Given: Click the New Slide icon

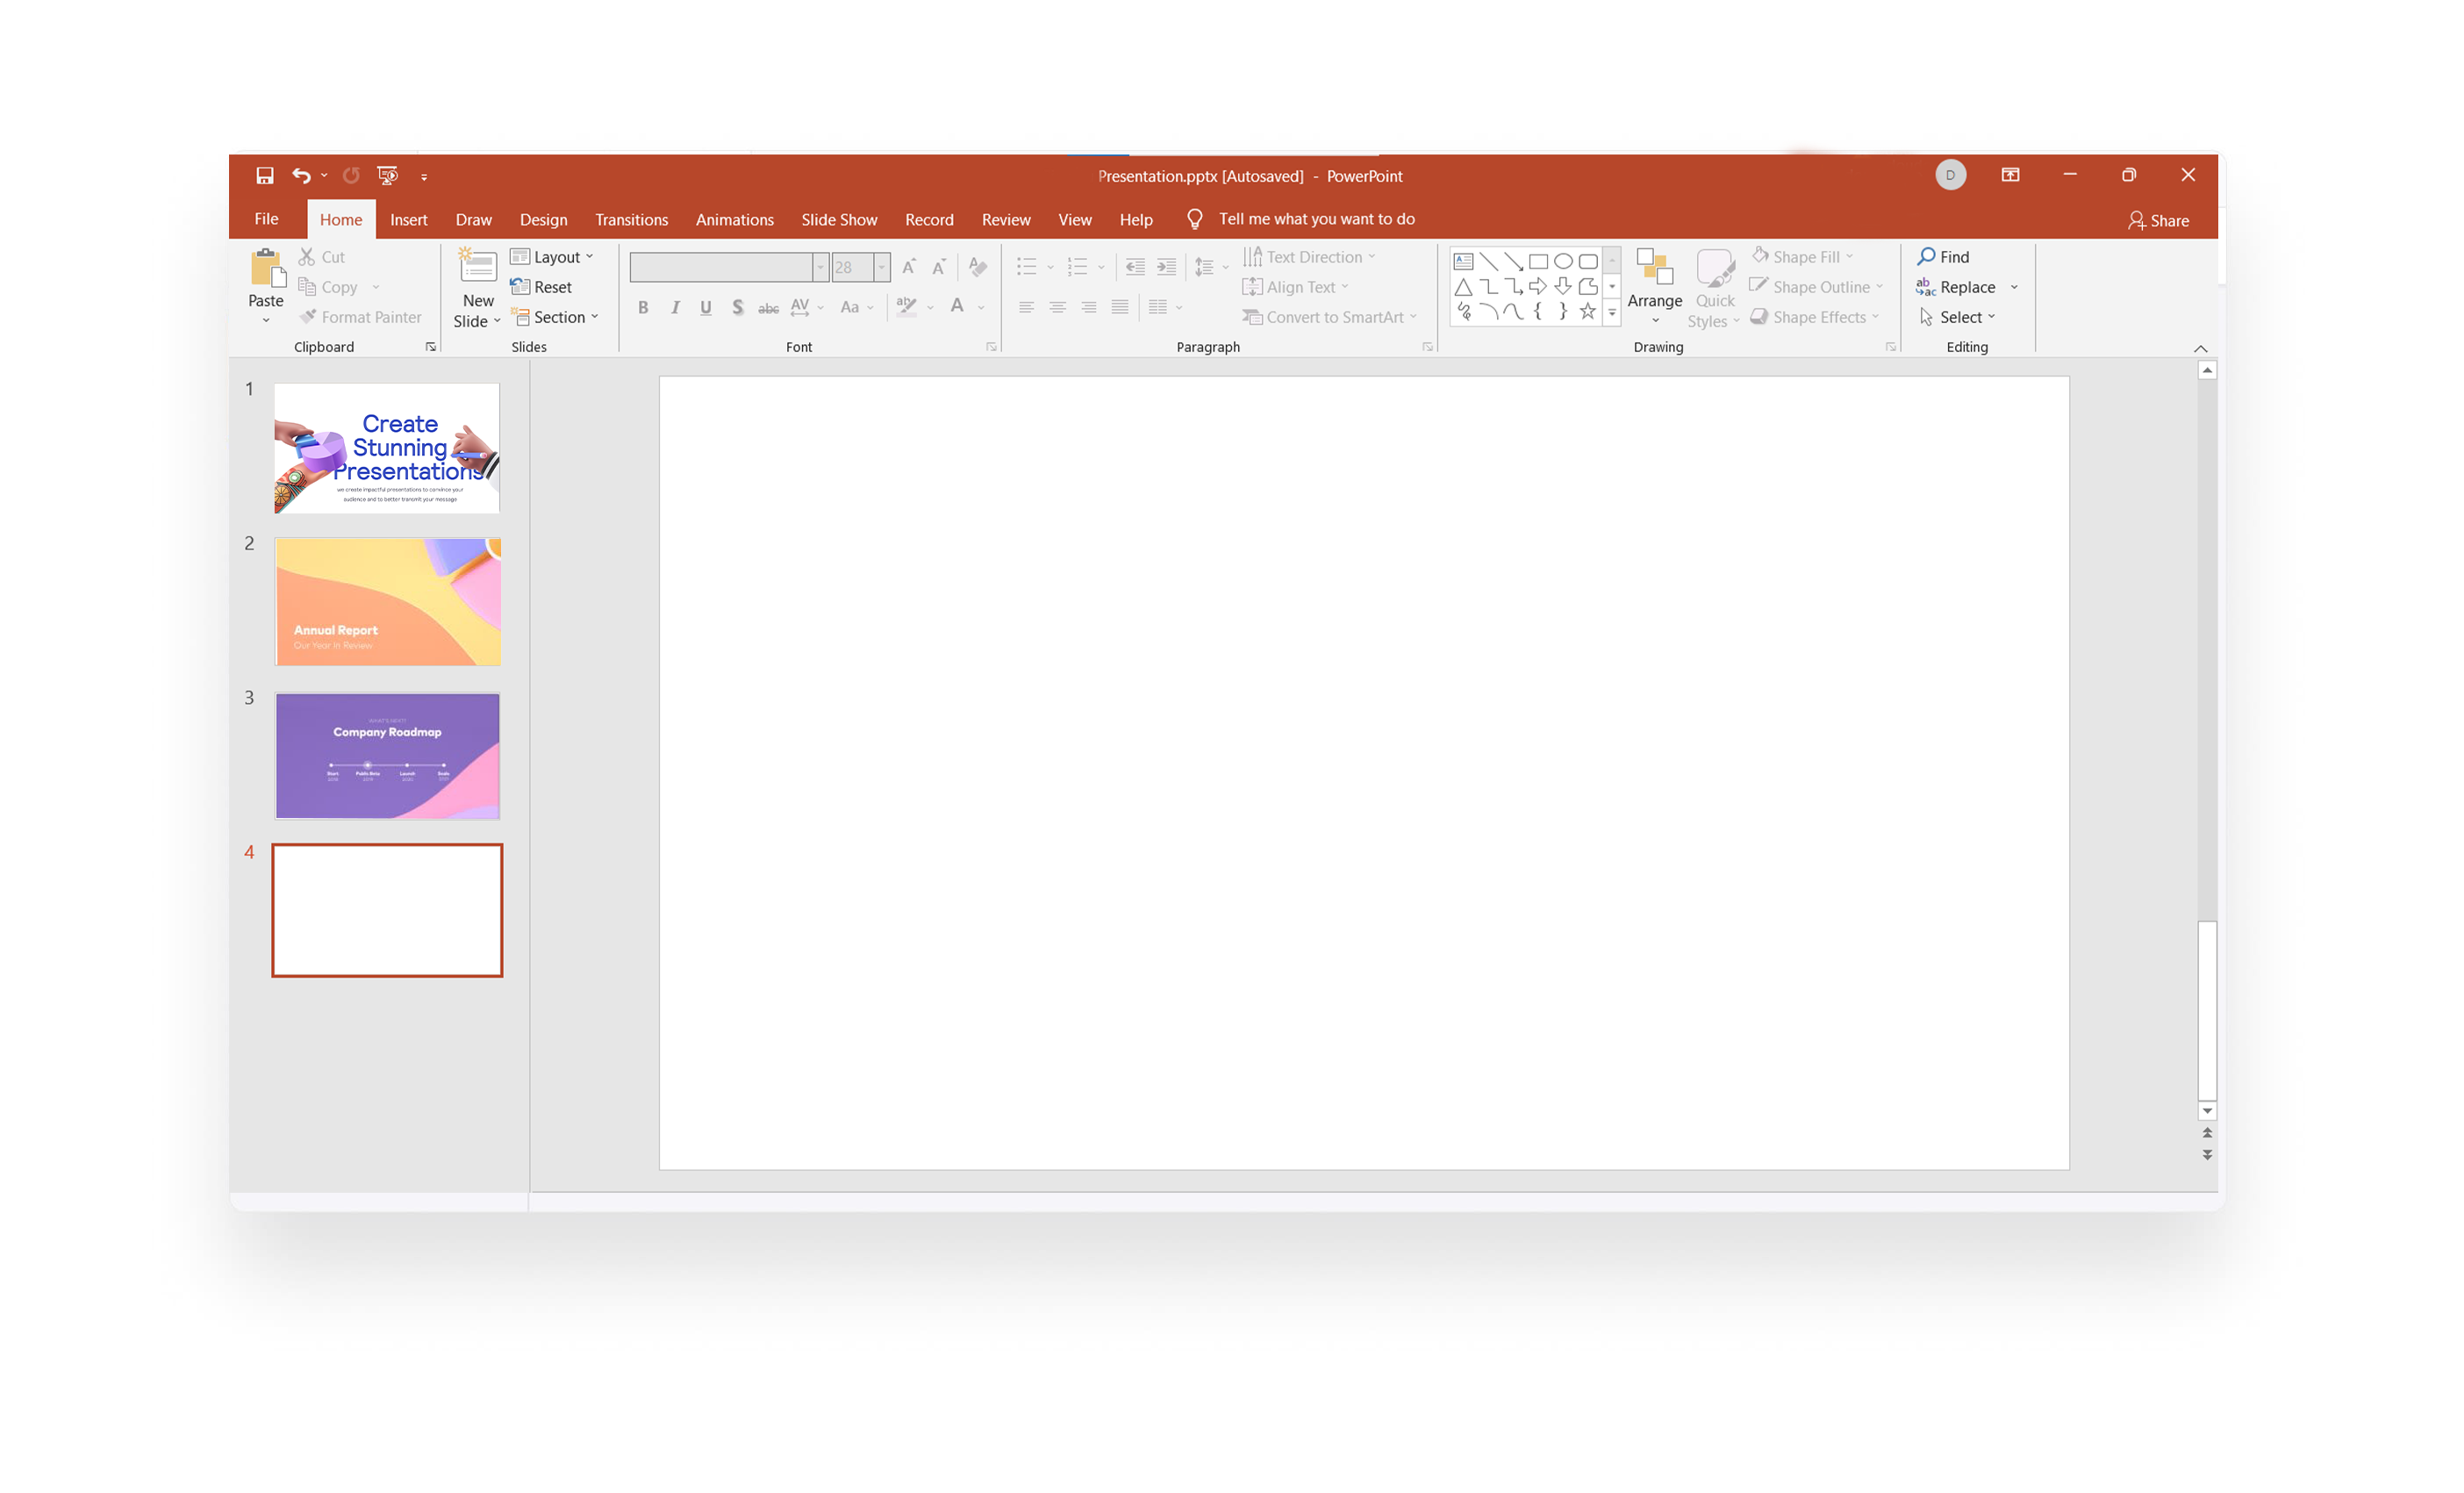Looking at the screenshot, I should pyautogui.click(x=478, y=267).
